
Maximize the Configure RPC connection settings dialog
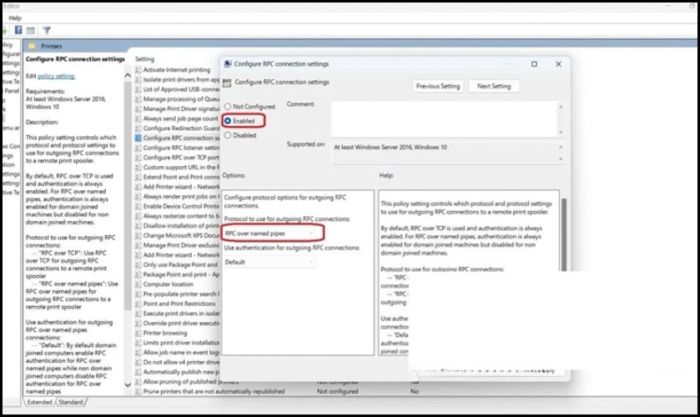pos(534,64)
